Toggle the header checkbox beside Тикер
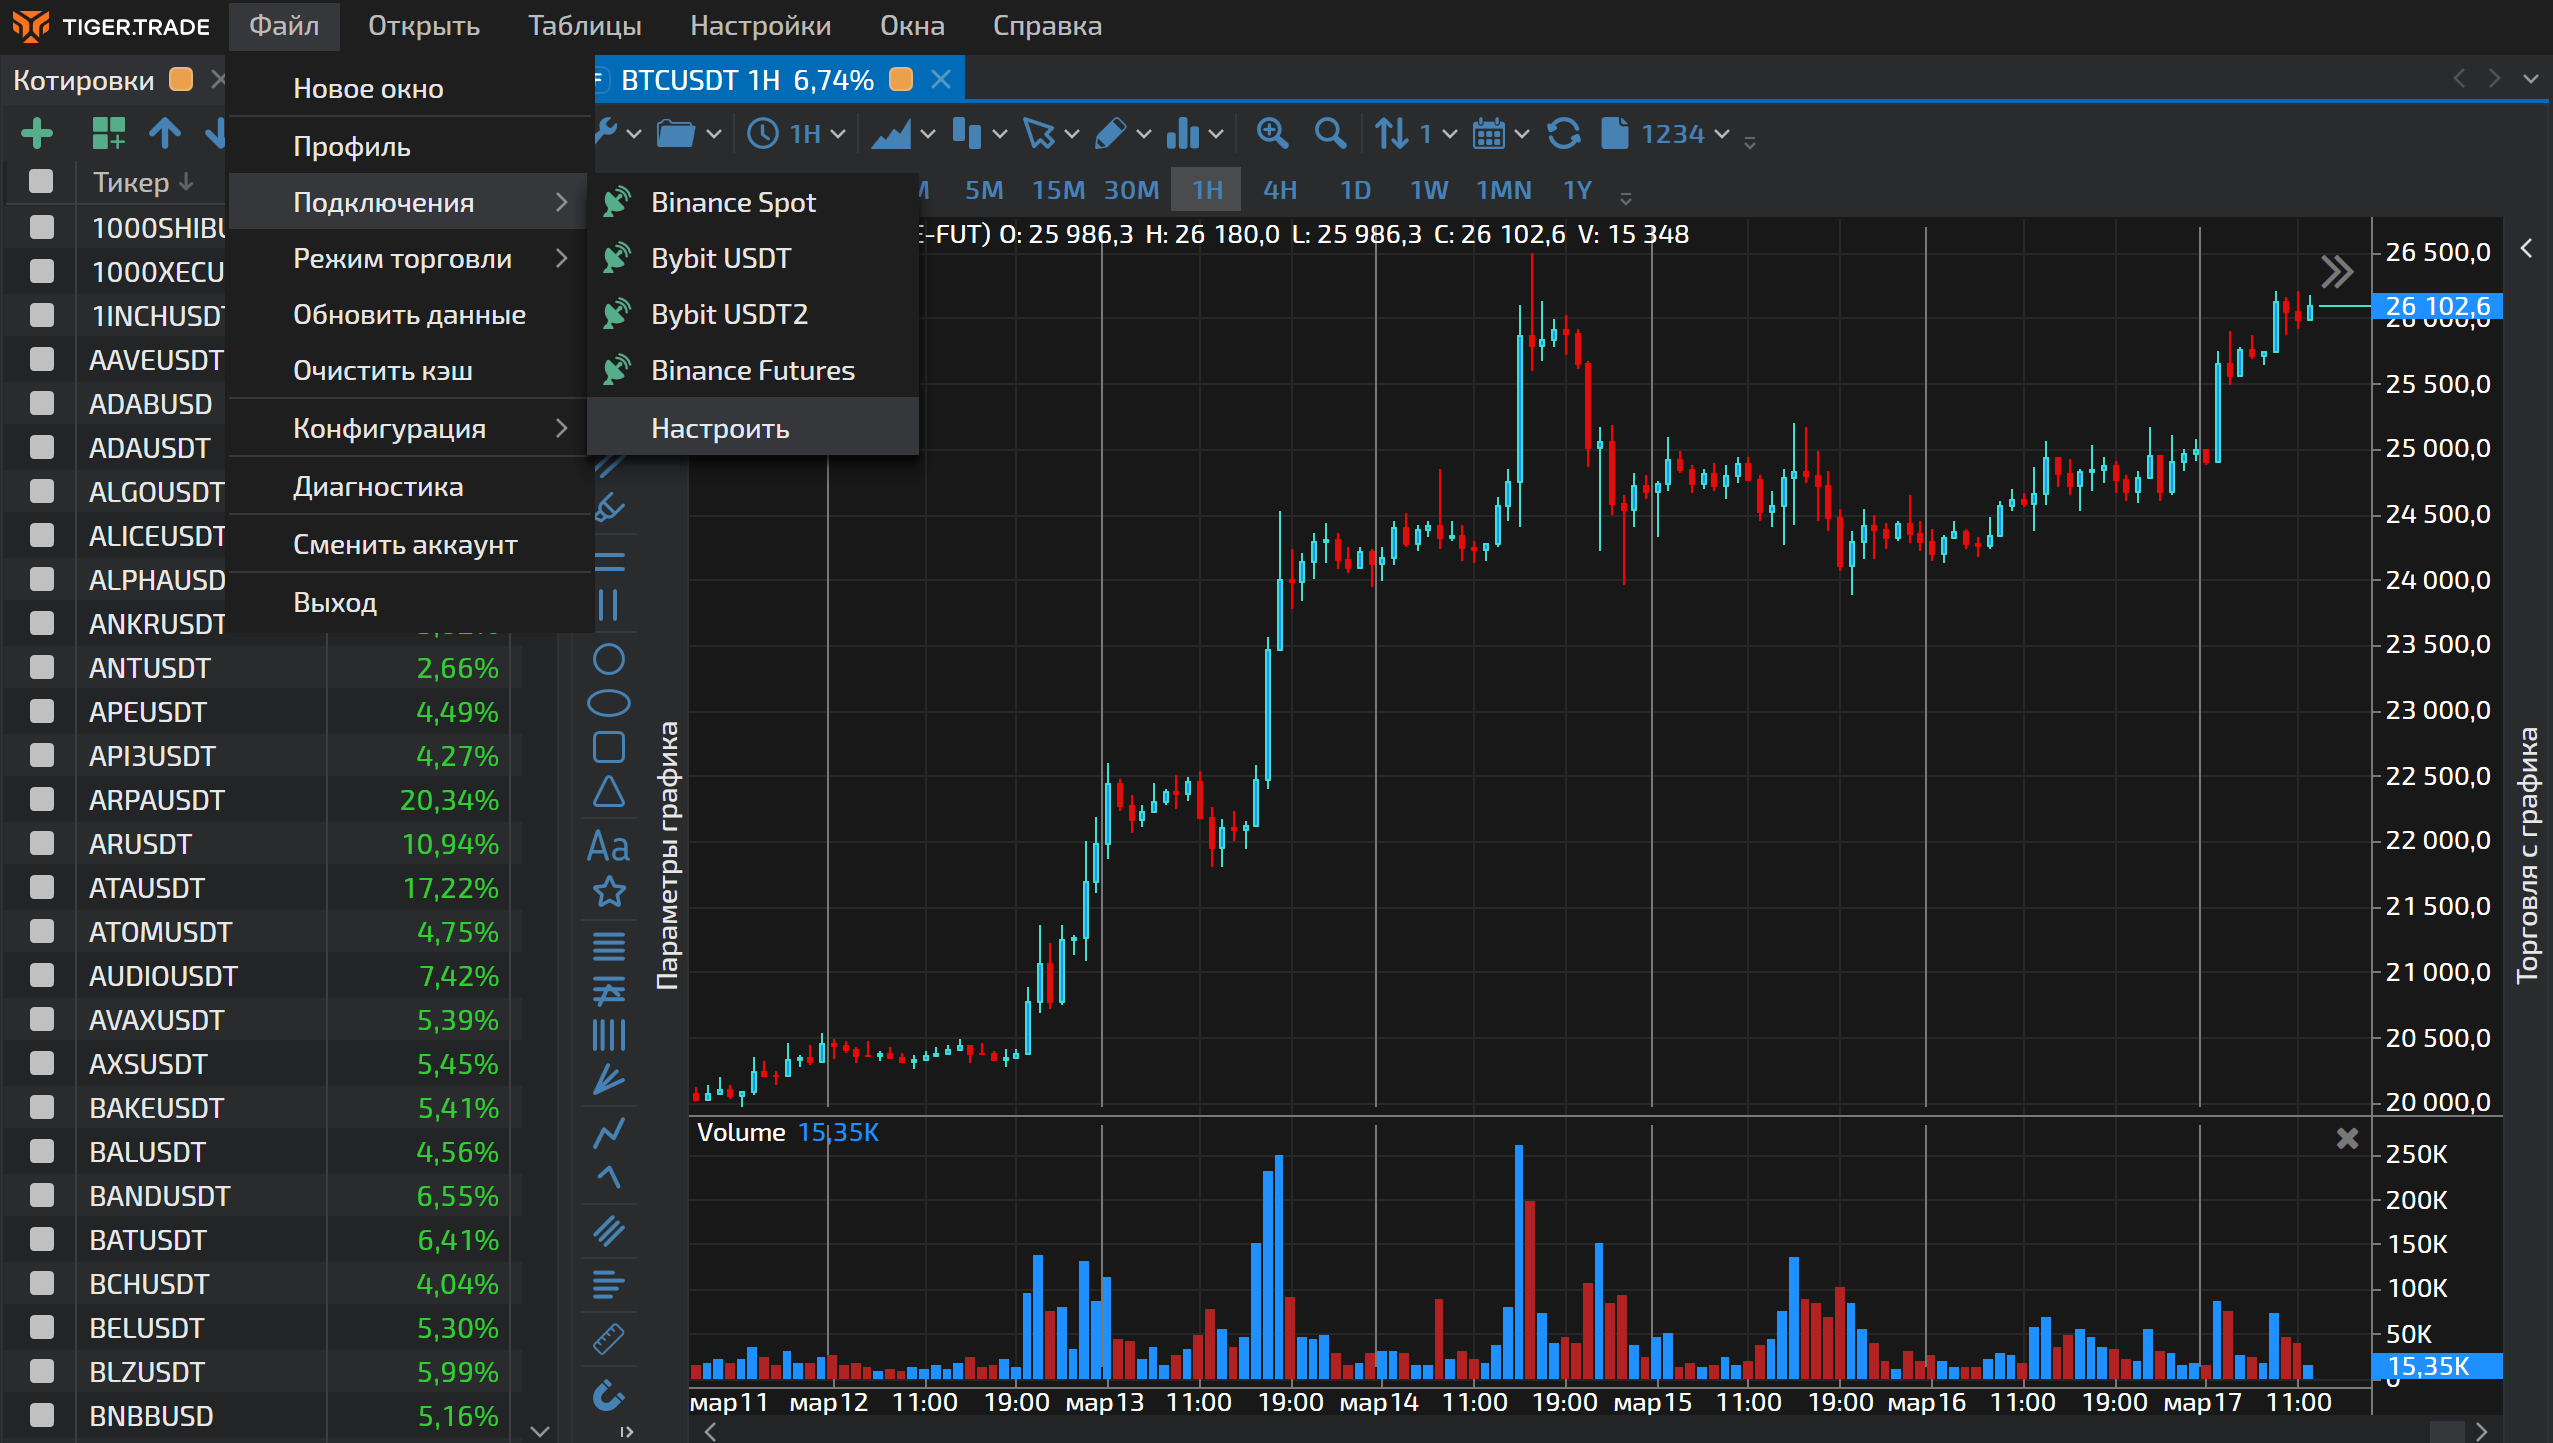 pos(42,182)
